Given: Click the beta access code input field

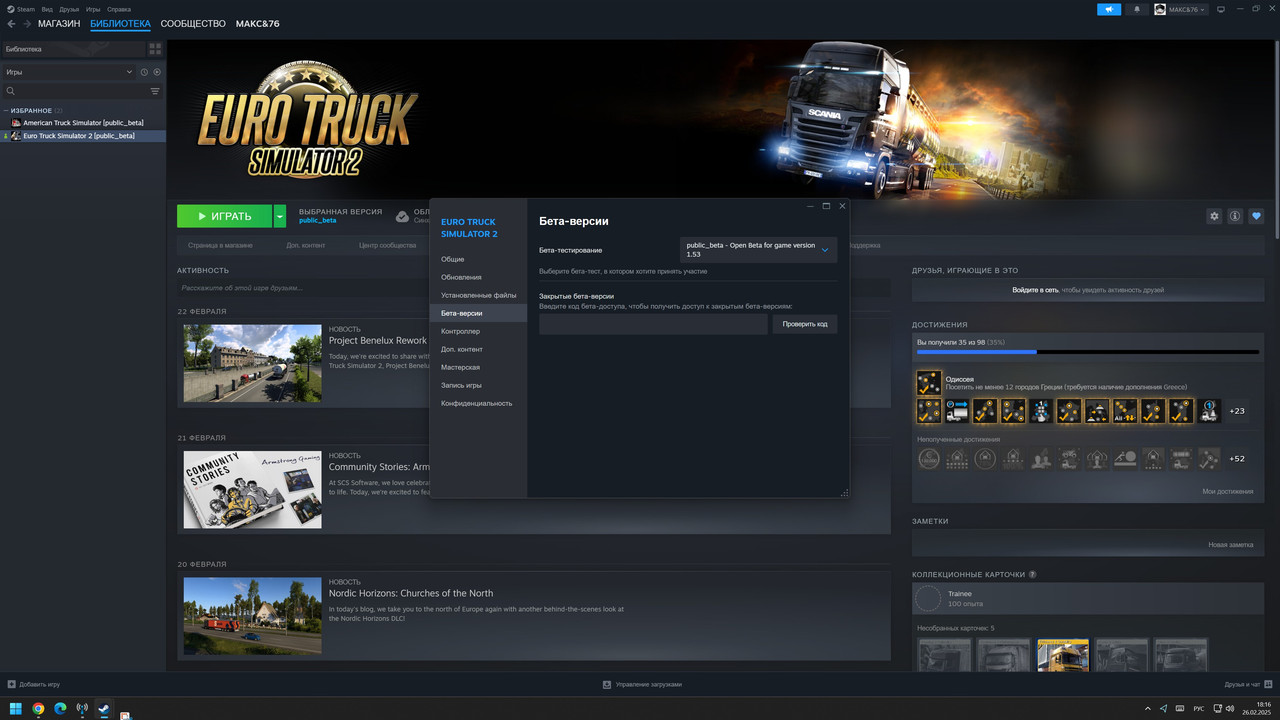Looking at the screenshot, I should coord(653,324).
